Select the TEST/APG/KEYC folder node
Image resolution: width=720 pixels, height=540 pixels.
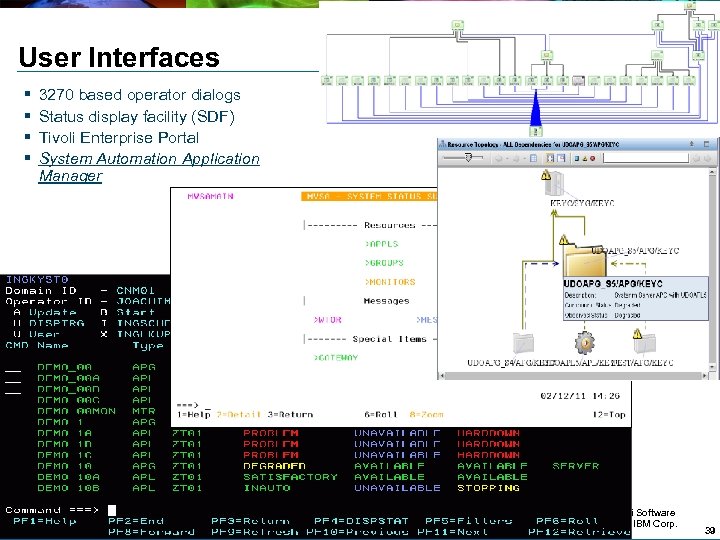(x=647, y=343)
